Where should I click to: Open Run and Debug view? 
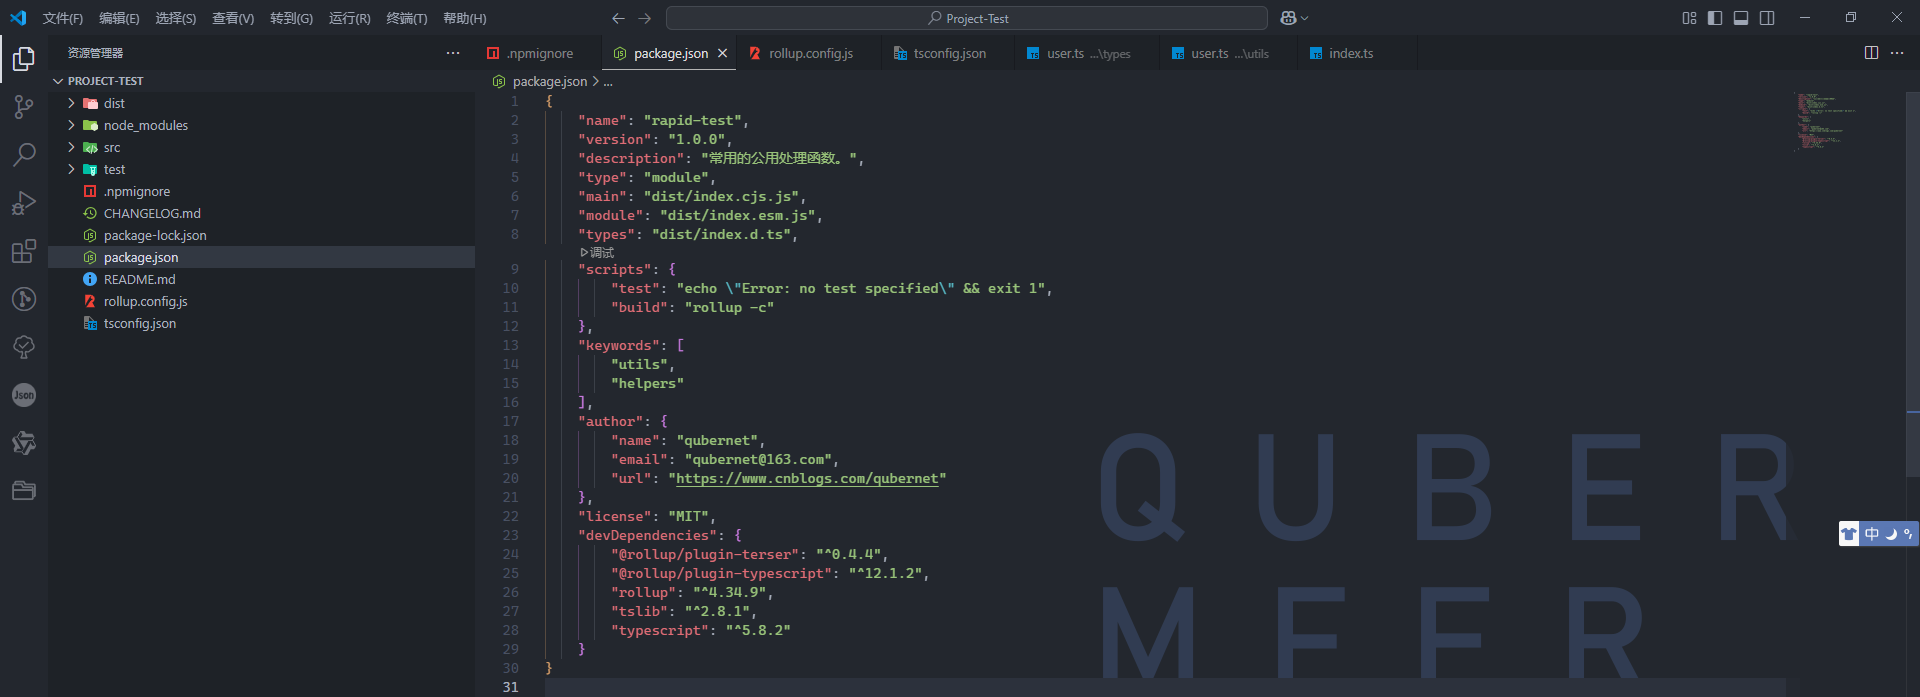pyautogui.click(x=24, y=203)
